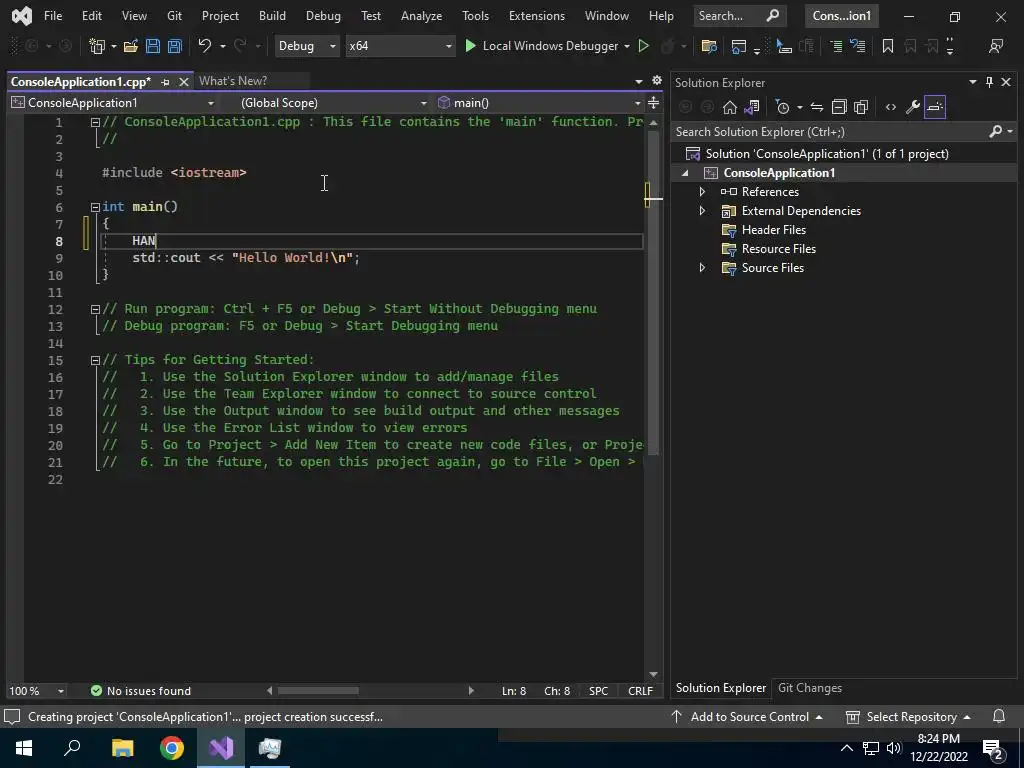Image resolution: width=1024 pixels, height=768 pixels.
Task: Click Add to Source Control in status bar
Action: click(747, 716)
